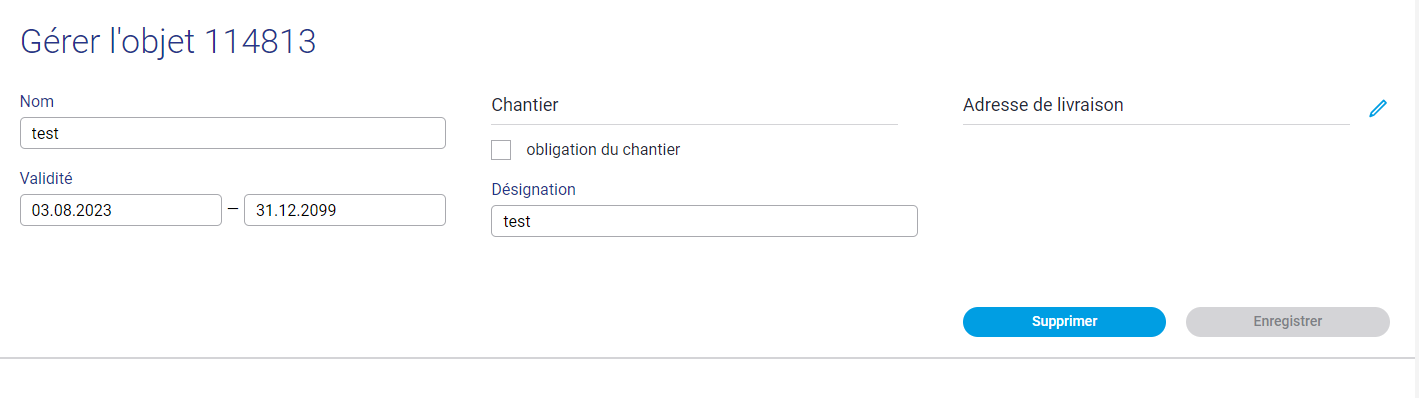Click the empty area under Adresse de livraison
Image resolution: width=1419 pixels, height=398 pixels.
(1156, 200)
